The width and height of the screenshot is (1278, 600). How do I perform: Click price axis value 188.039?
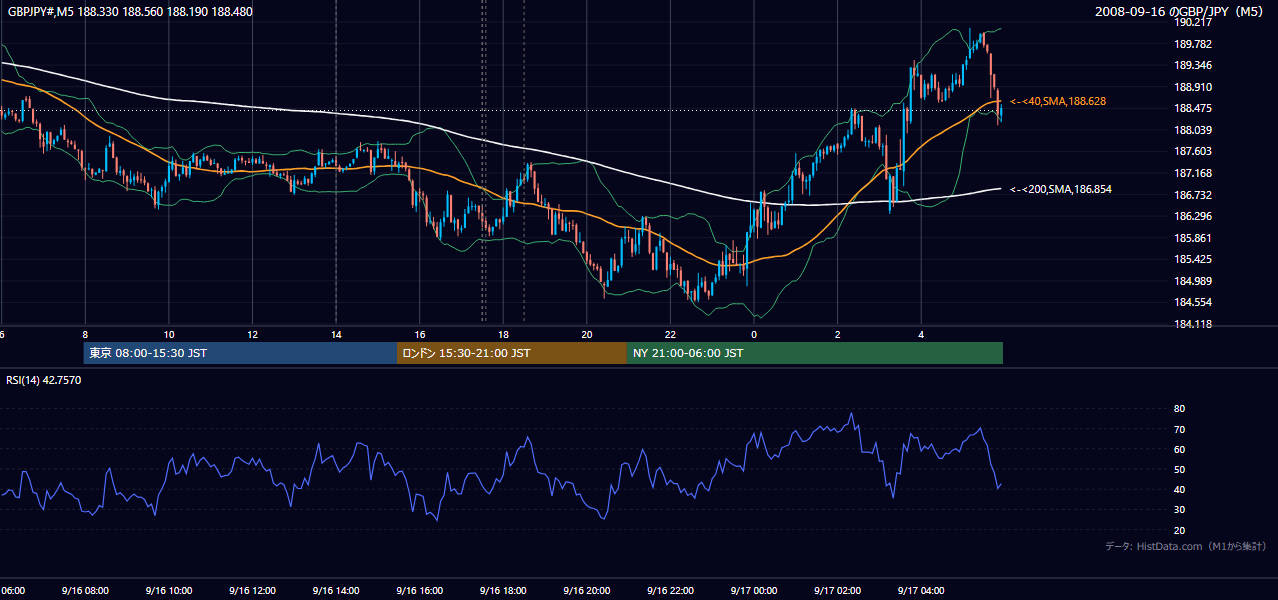(1192, 130)
